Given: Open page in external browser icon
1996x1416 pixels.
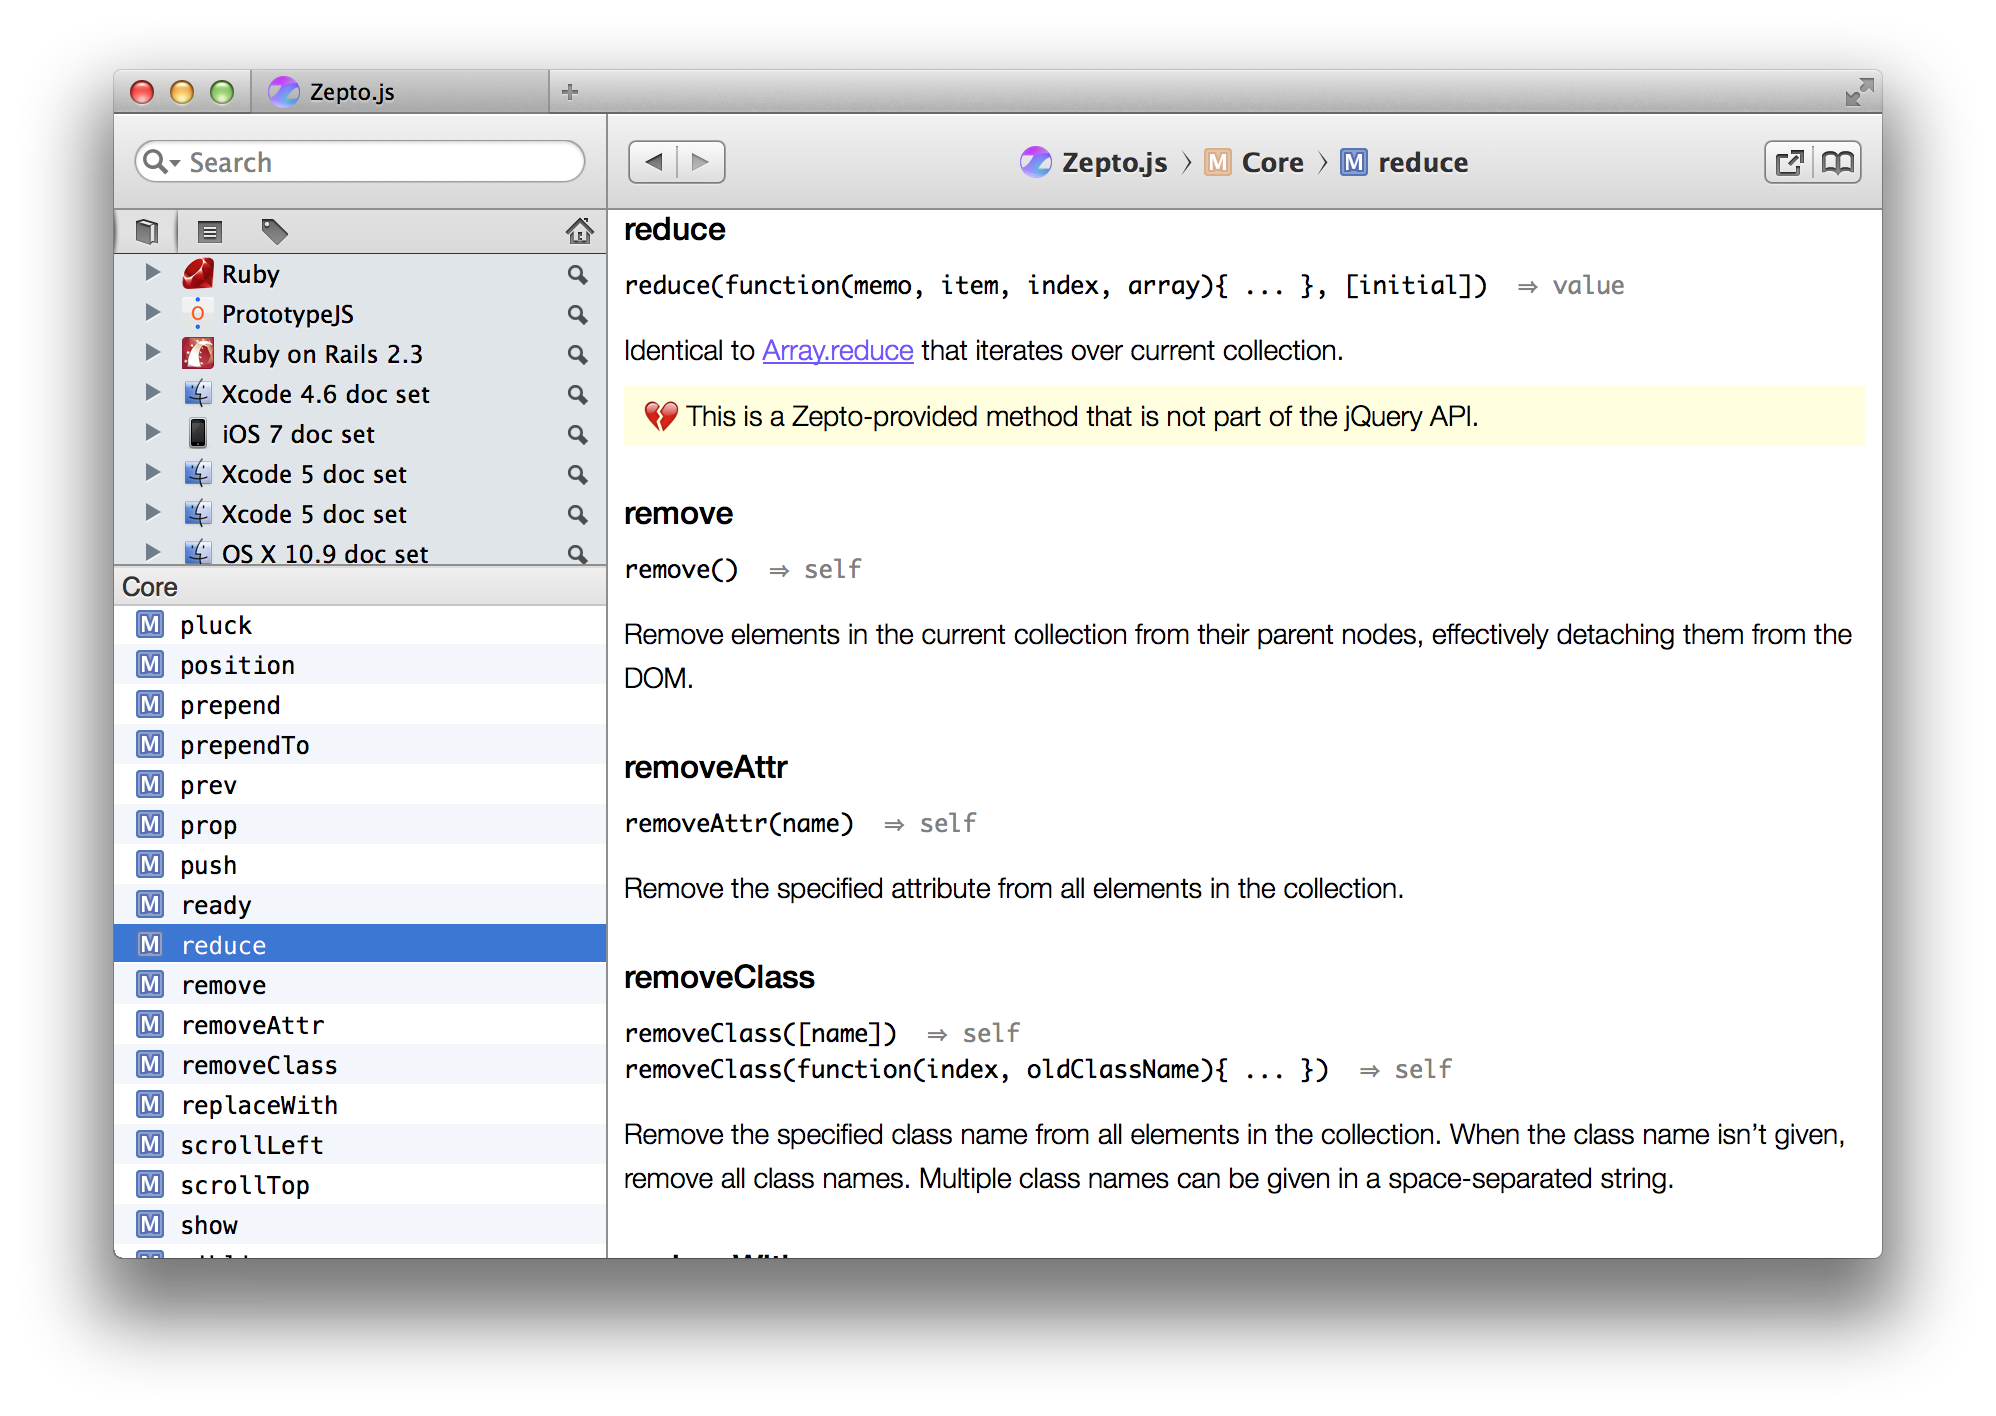Looking at the screenshot, I should (x=1789, y=162).
